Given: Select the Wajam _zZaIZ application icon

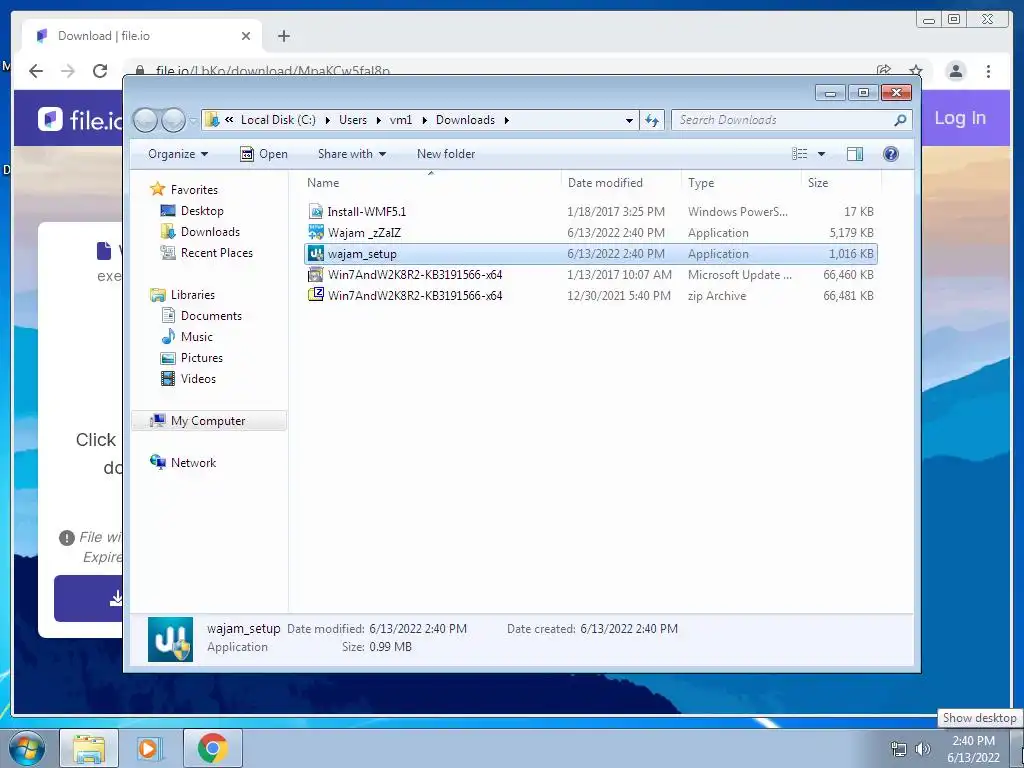Looking at the screenshot, I should 316,232.
